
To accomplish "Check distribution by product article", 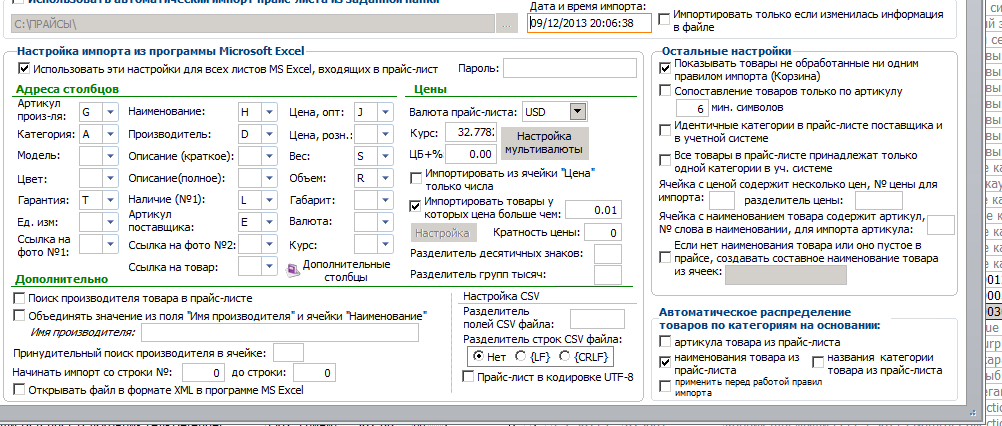I will tap(665, 342).
